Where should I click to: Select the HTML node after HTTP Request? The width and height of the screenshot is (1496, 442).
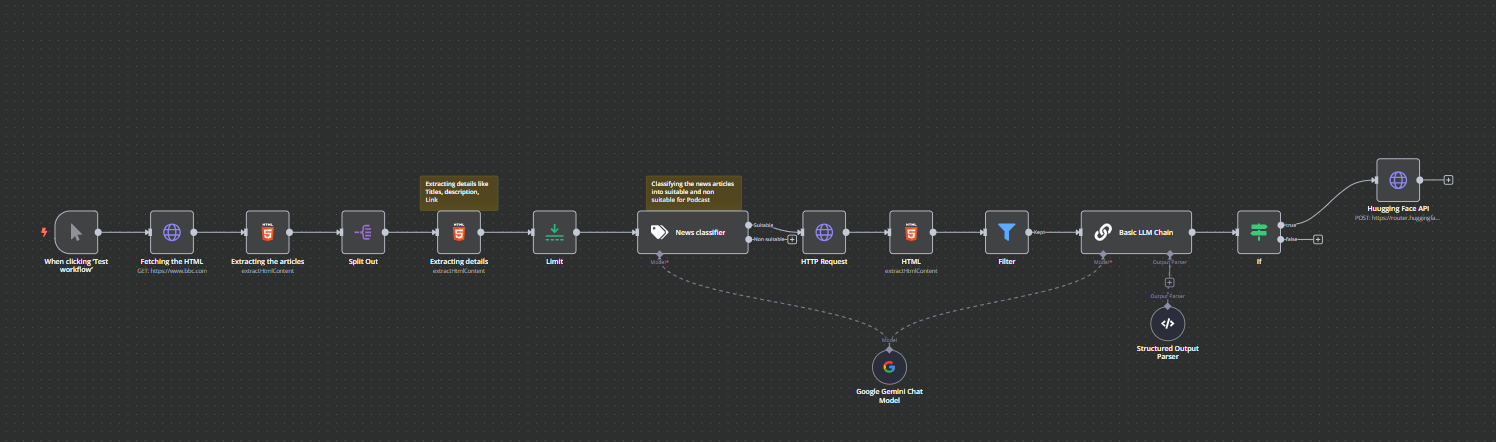[911, 232]
